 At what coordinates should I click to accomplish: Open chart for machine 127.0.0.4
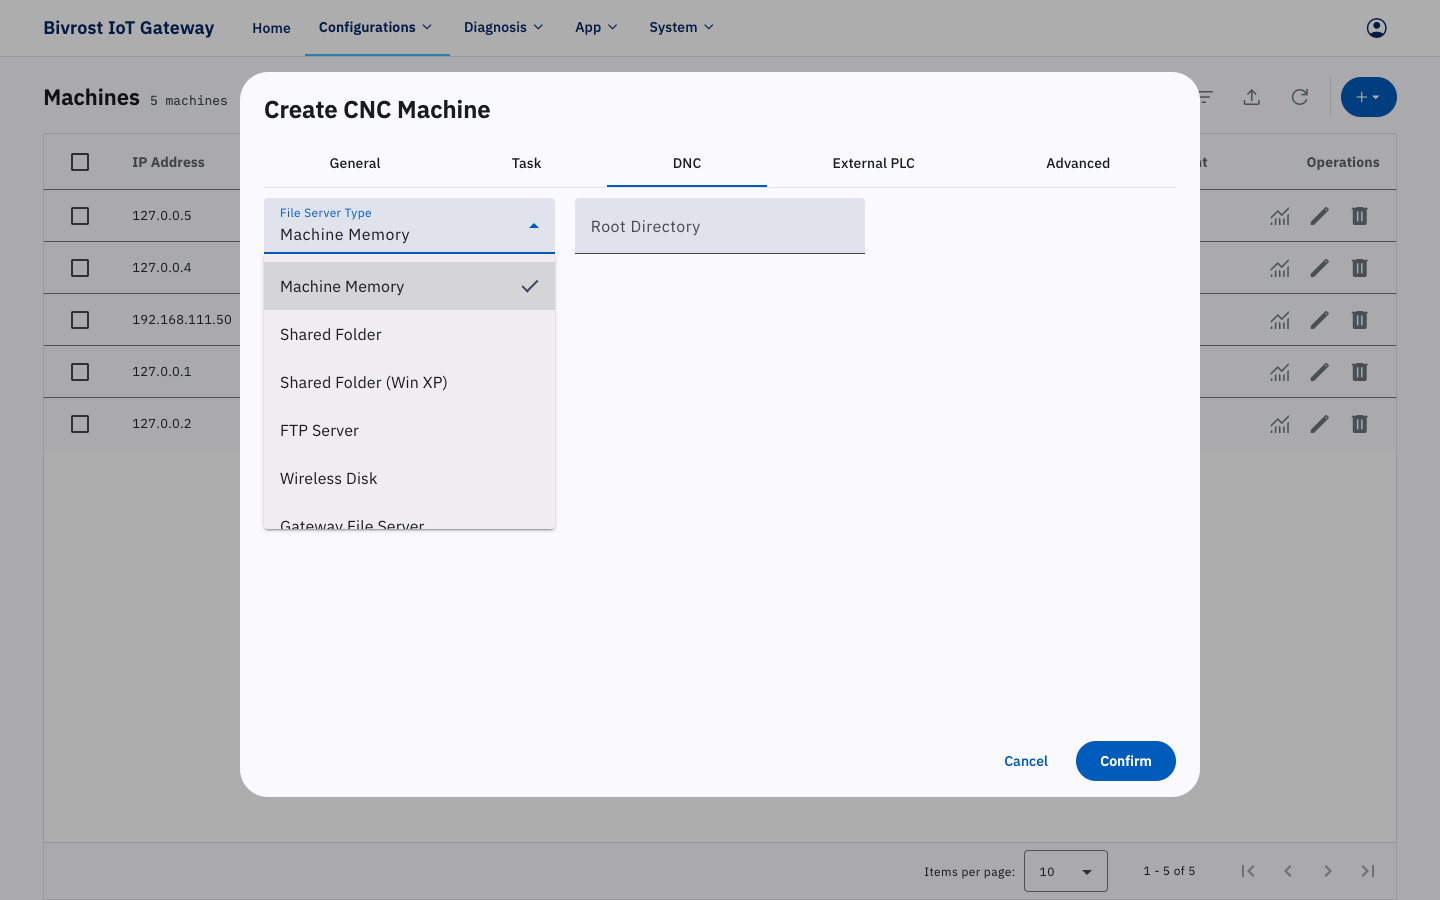tap(1280, 268)
